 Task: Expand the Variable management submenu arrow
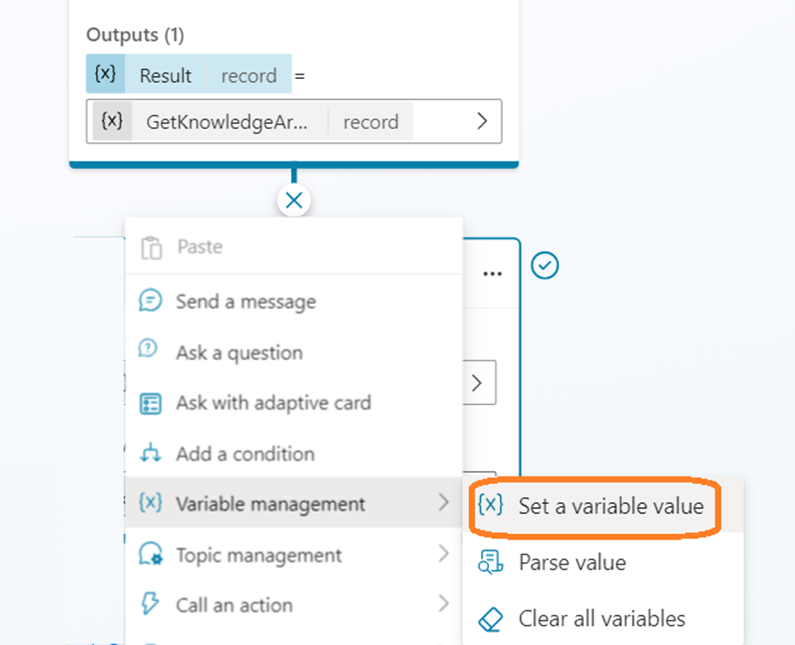(443, 504)
